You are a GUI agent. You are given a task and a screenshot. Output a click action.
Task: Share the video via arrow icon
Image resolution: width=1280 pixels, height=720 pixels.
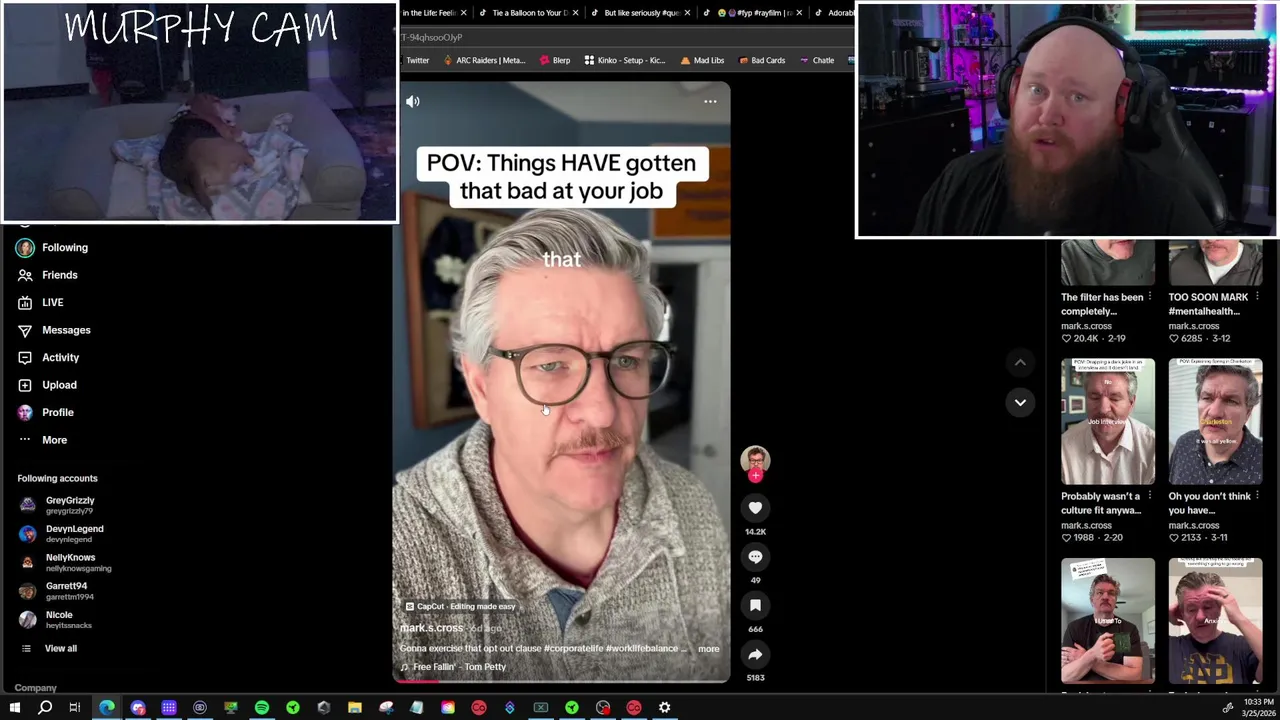(x=755, y=654)
